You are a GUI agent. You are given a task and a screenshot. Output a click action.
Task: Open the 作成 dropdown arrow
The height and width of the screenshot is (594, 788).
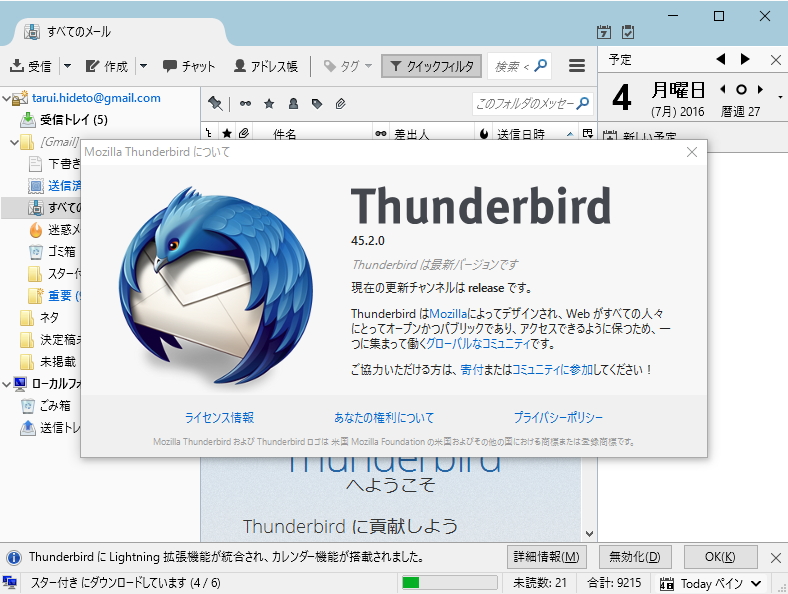143,66
